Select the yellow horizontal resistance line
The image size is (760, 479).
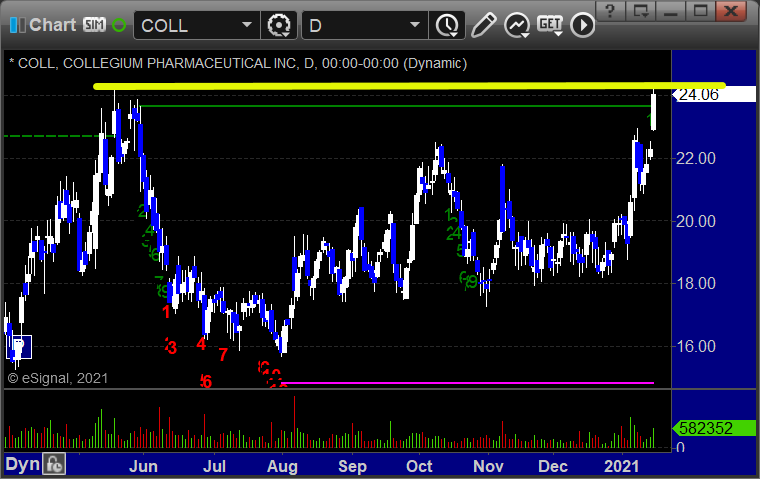pyautogui.click(x=410, y=86)
